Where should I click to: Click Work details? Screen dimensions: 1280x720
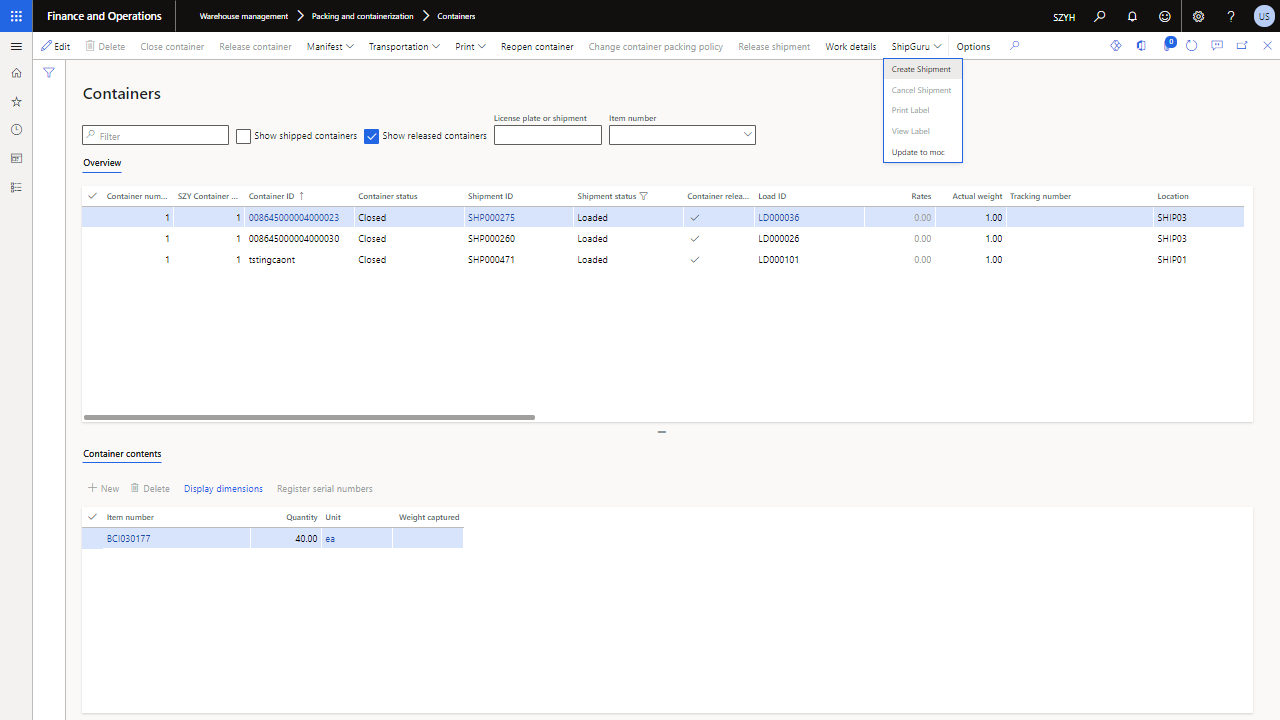coord(851,47)
